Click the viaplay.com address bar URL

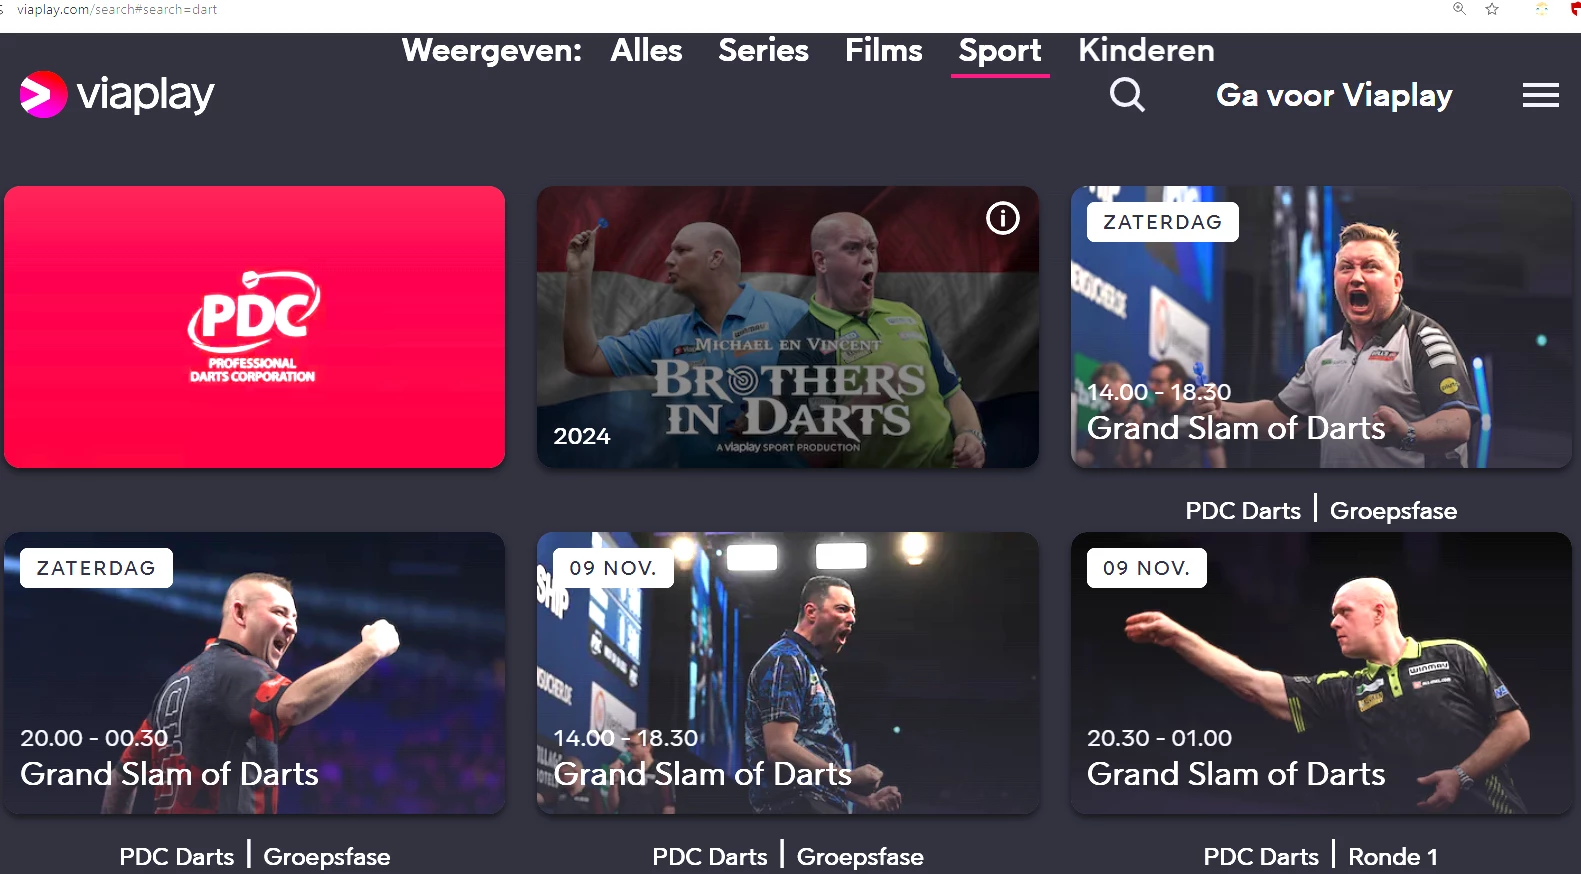point(117,9)
